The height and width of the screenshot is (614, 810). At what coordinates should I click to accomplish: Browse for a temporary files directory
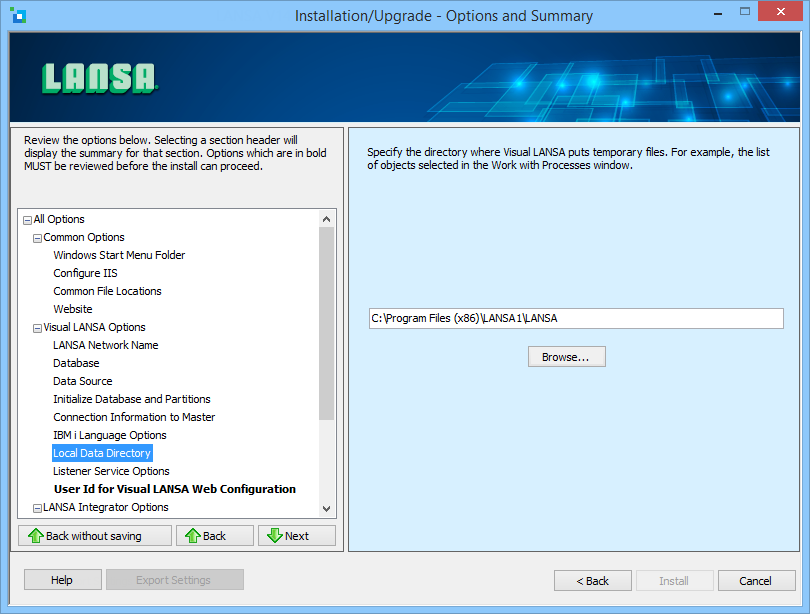tap(566, 357)
